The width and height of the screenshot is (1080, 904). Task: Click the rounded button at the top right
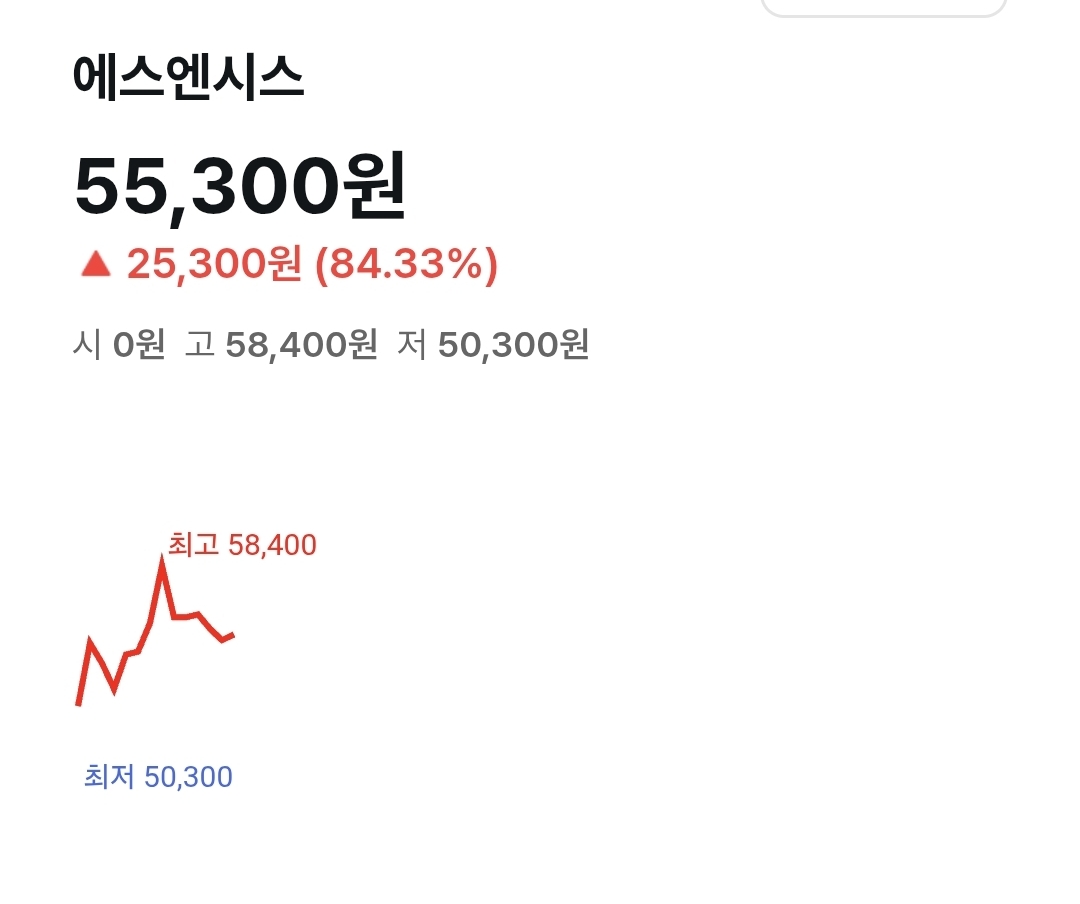(x=883, y=8)
